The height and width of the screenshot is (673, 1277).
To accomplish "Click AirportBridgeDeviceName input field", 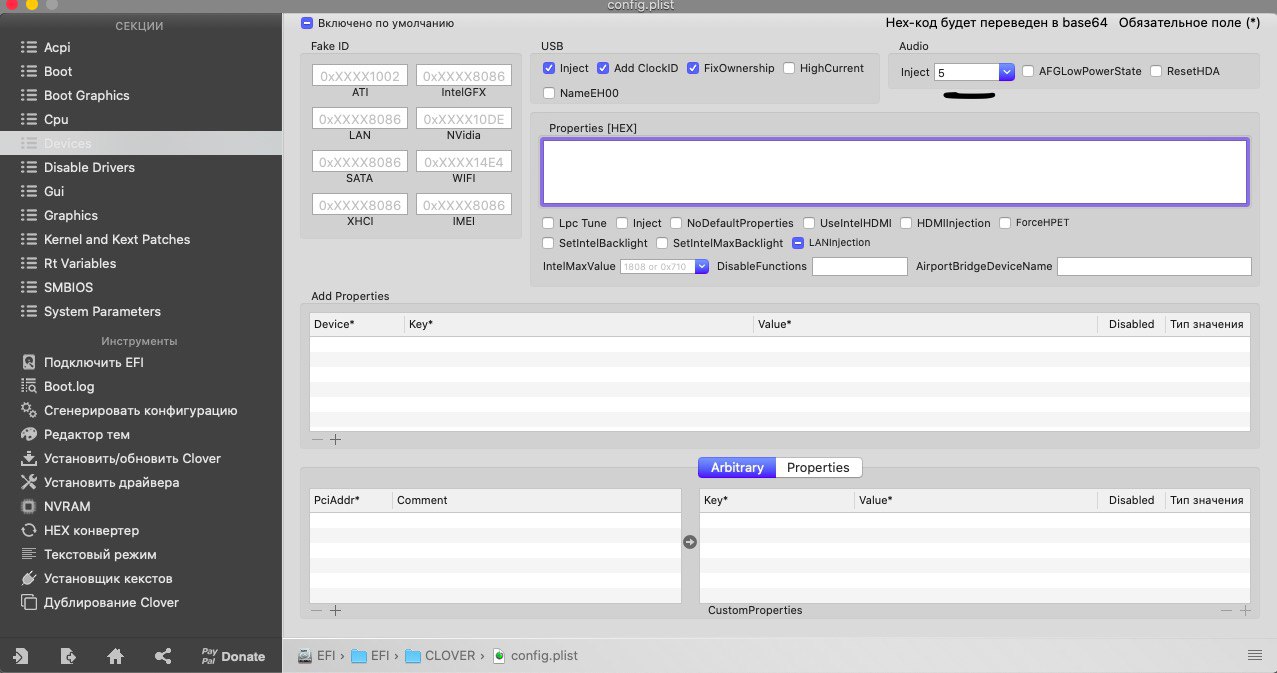I will coord(1154,266).
